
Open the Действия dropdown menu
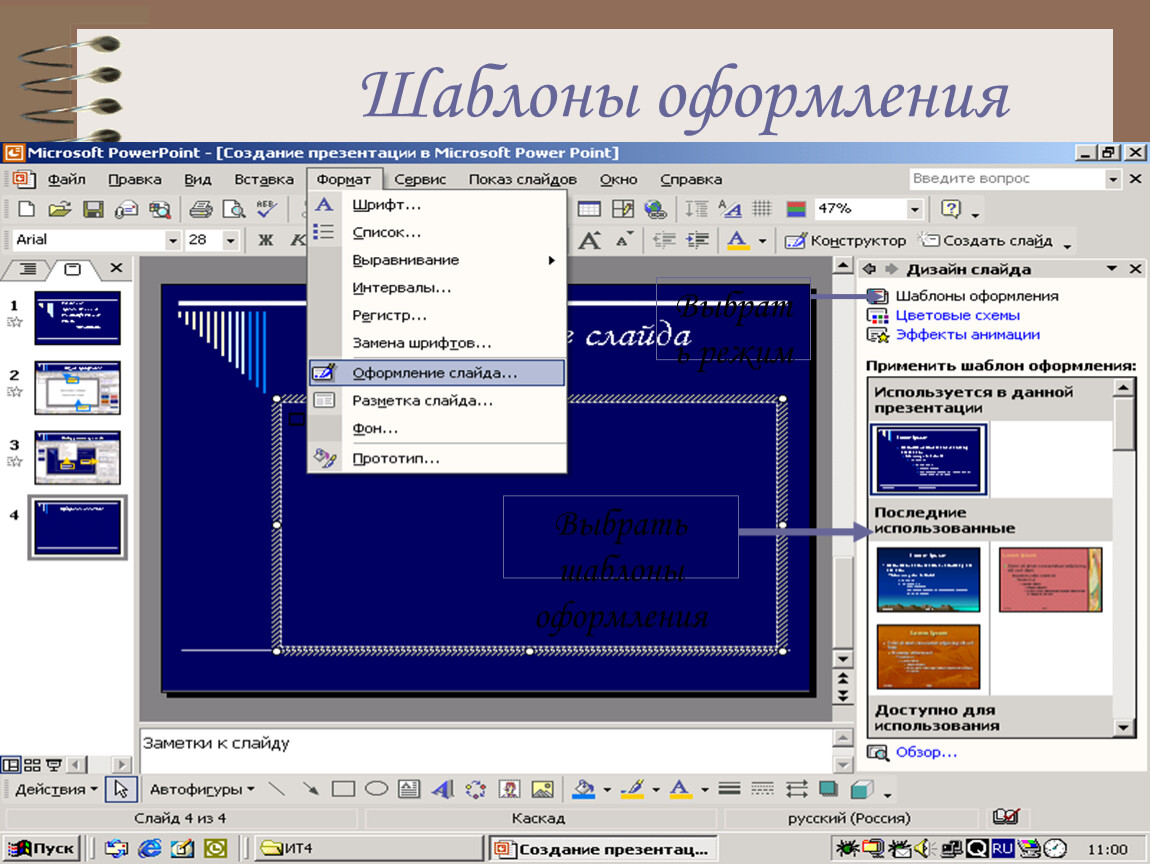click(x=56, y=789)
